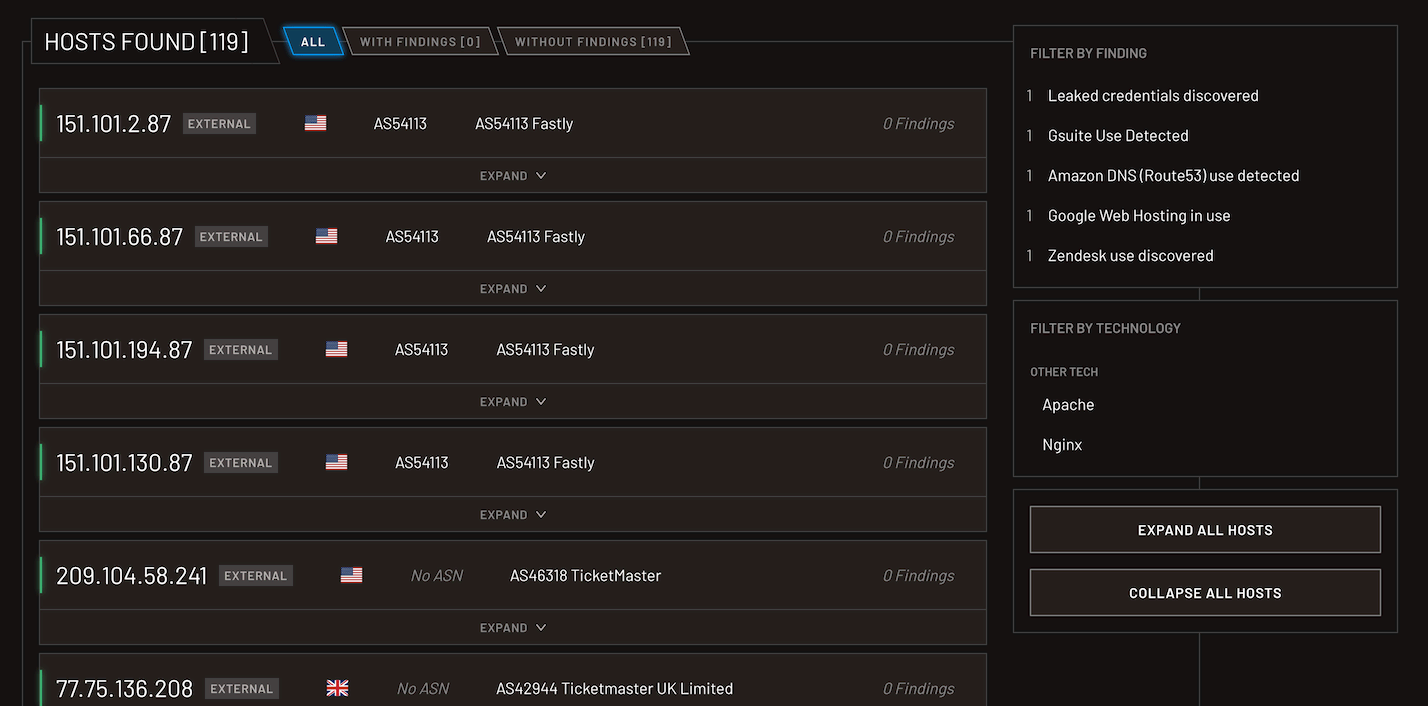Expand host 151.101.2.87 details
Screen dimensions: 1428x706
[512, 176]
